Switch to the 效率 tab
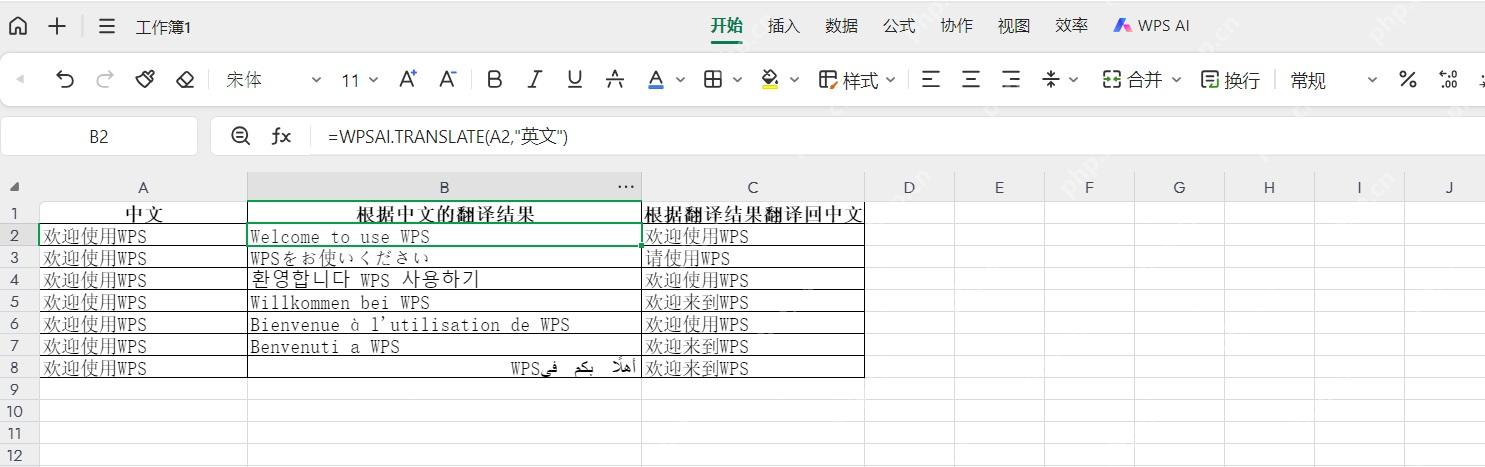The width and height of the screenshot is (1485, 467). point(1072,26)
